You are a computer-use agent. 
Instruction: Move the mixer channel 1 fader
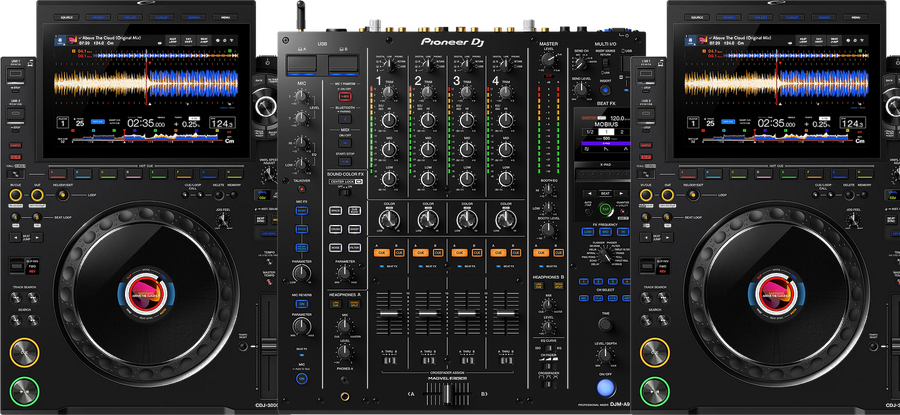389,313
